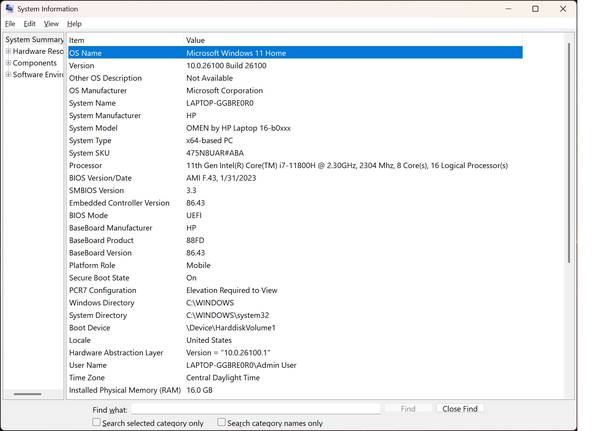
Task: Click the Find button
Action: pyautogui.click(x=408, y=409)
